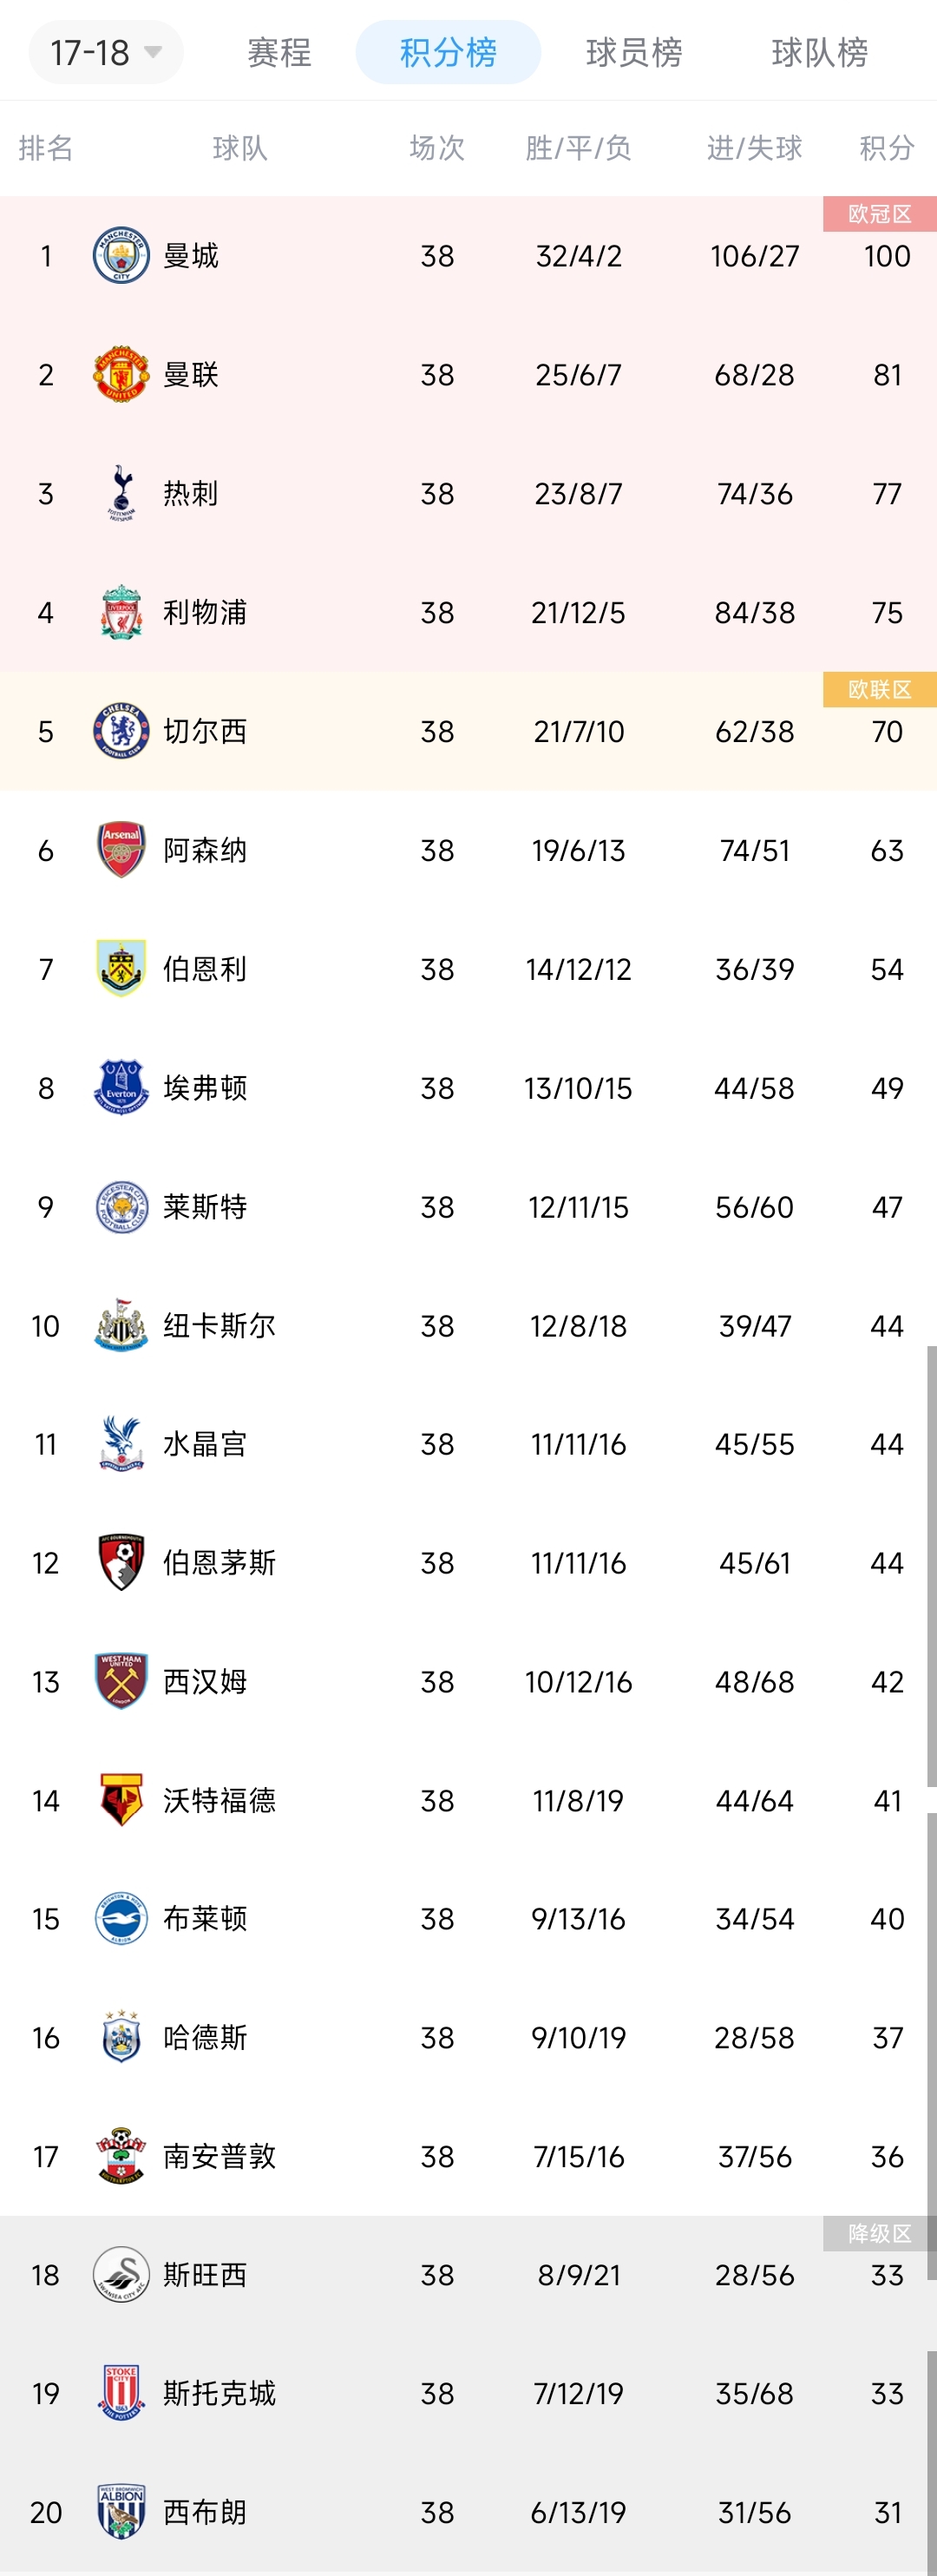Image resolution: width=937 pixels, height=2576 pixels.
Task: Click the Chelsea crest icon
Action: click(121, 731)
